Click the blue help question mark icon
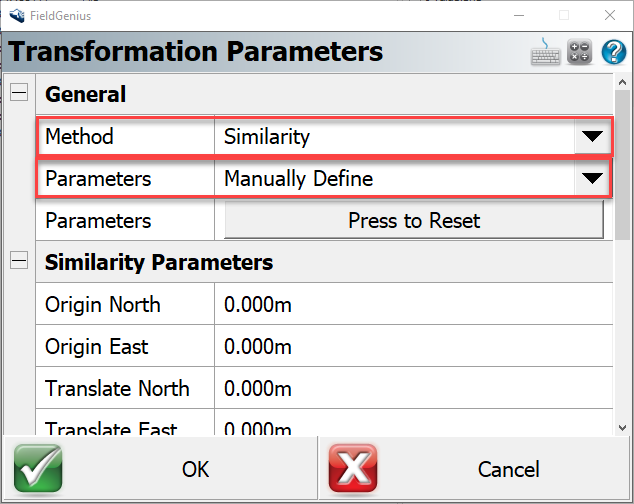Screen dimensions: 634x504 (x=613, y=52)
